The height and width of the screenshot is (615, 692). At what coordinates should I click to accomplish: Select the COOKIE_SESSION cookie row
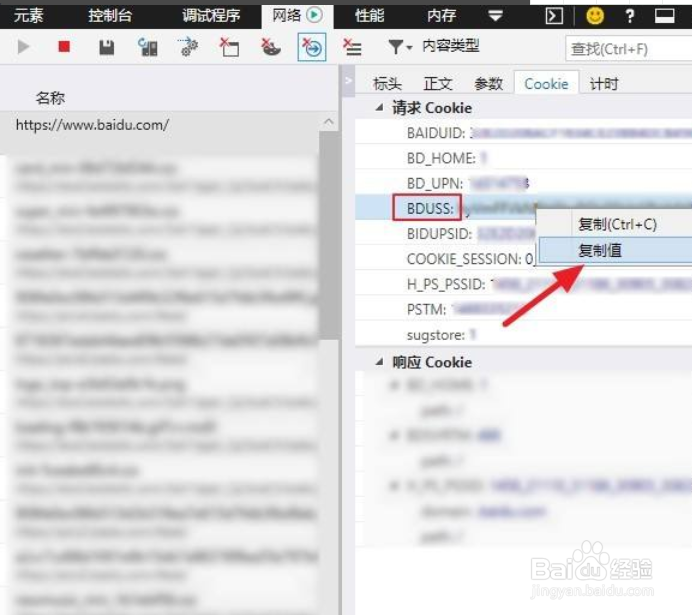click(x=446, y=259)
